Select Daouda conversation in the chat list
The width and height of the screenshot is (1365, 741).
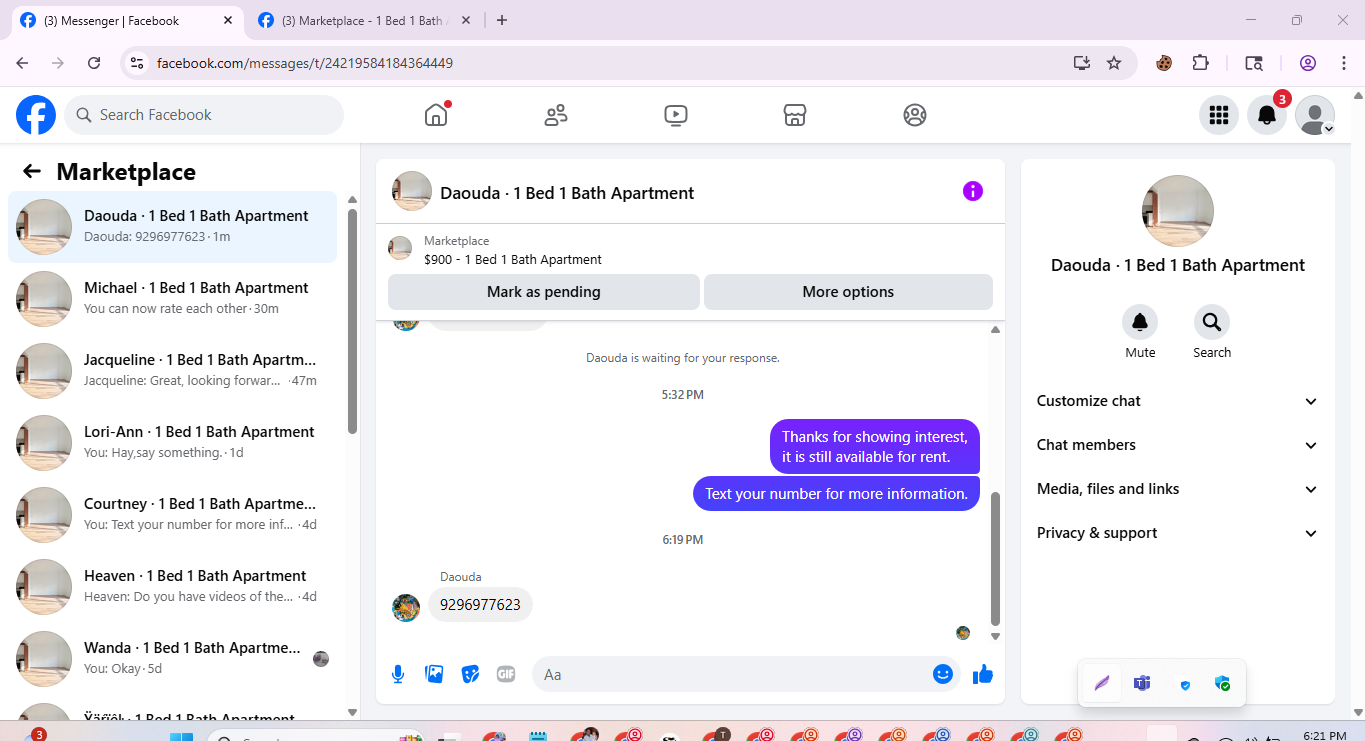point(172,227)
